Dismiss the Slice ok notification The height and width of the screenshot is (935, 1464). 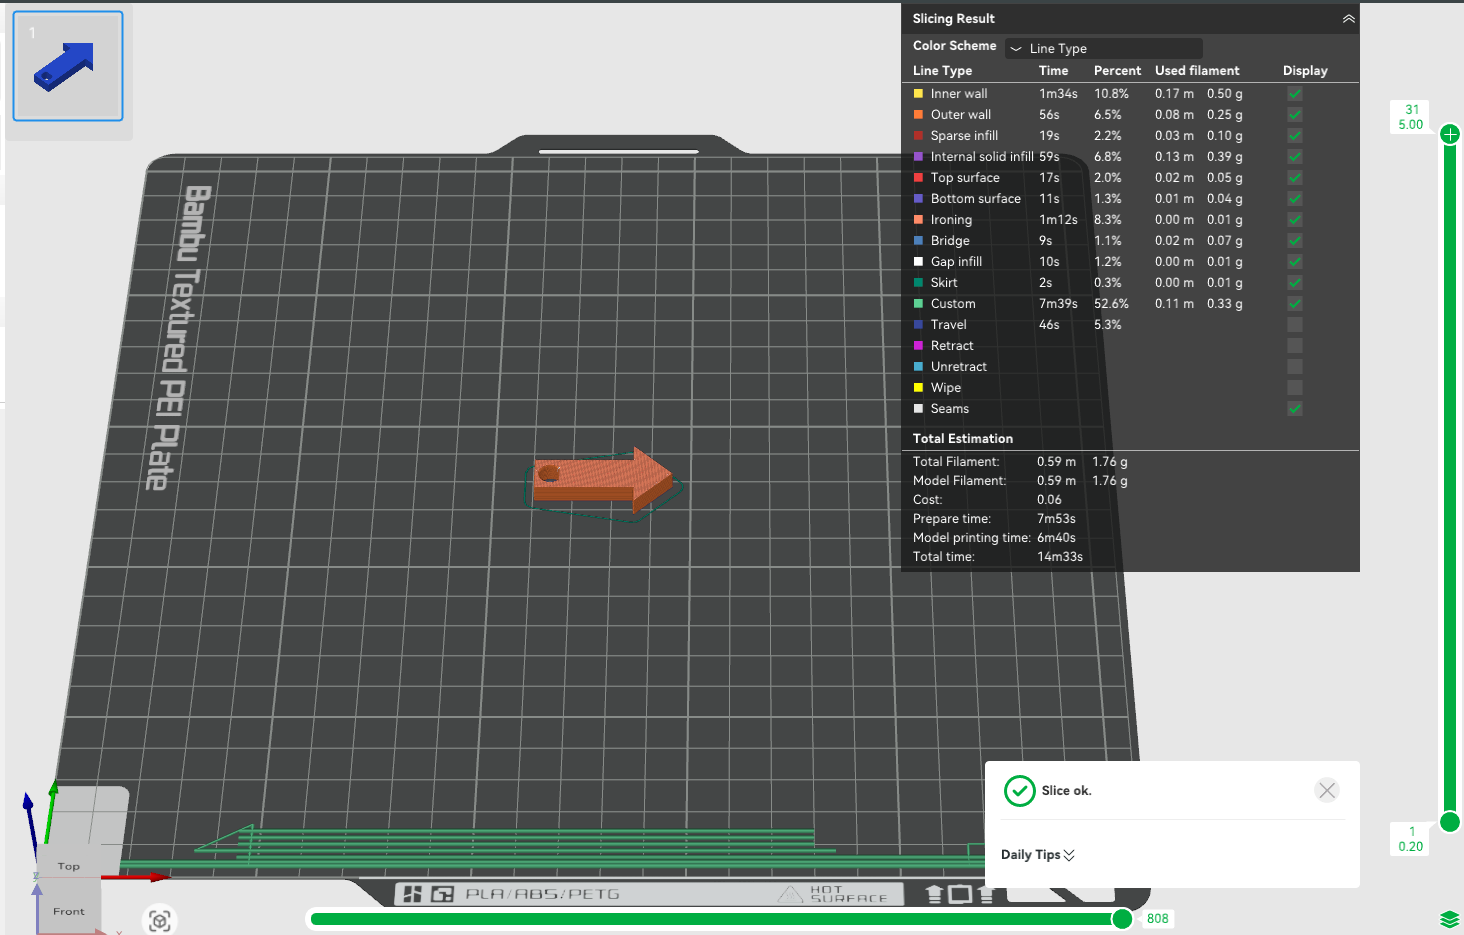[1327, 791]
